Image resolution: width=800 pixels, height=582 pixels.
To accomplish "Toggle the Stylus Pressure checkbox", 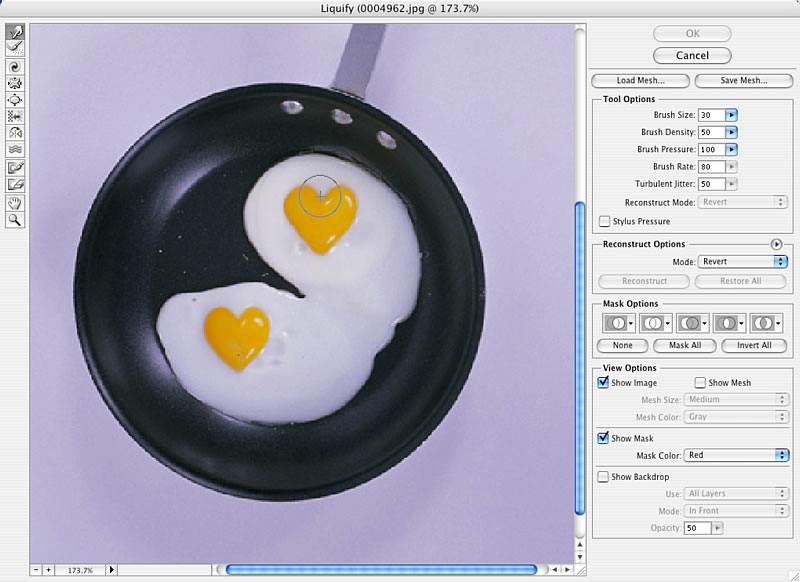I will (x=604, y=221).
